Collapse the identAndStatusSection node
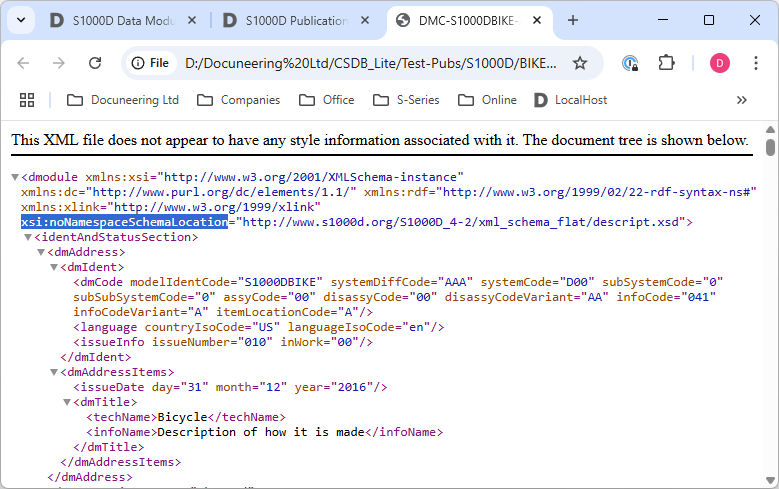The image size is (779, 489). [28, 237]
